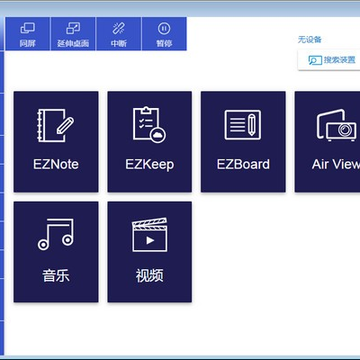The width and height of the screenshot is (360, 360).
Task: Click the 同屏 mirror screen button
Action: [28, 34]
